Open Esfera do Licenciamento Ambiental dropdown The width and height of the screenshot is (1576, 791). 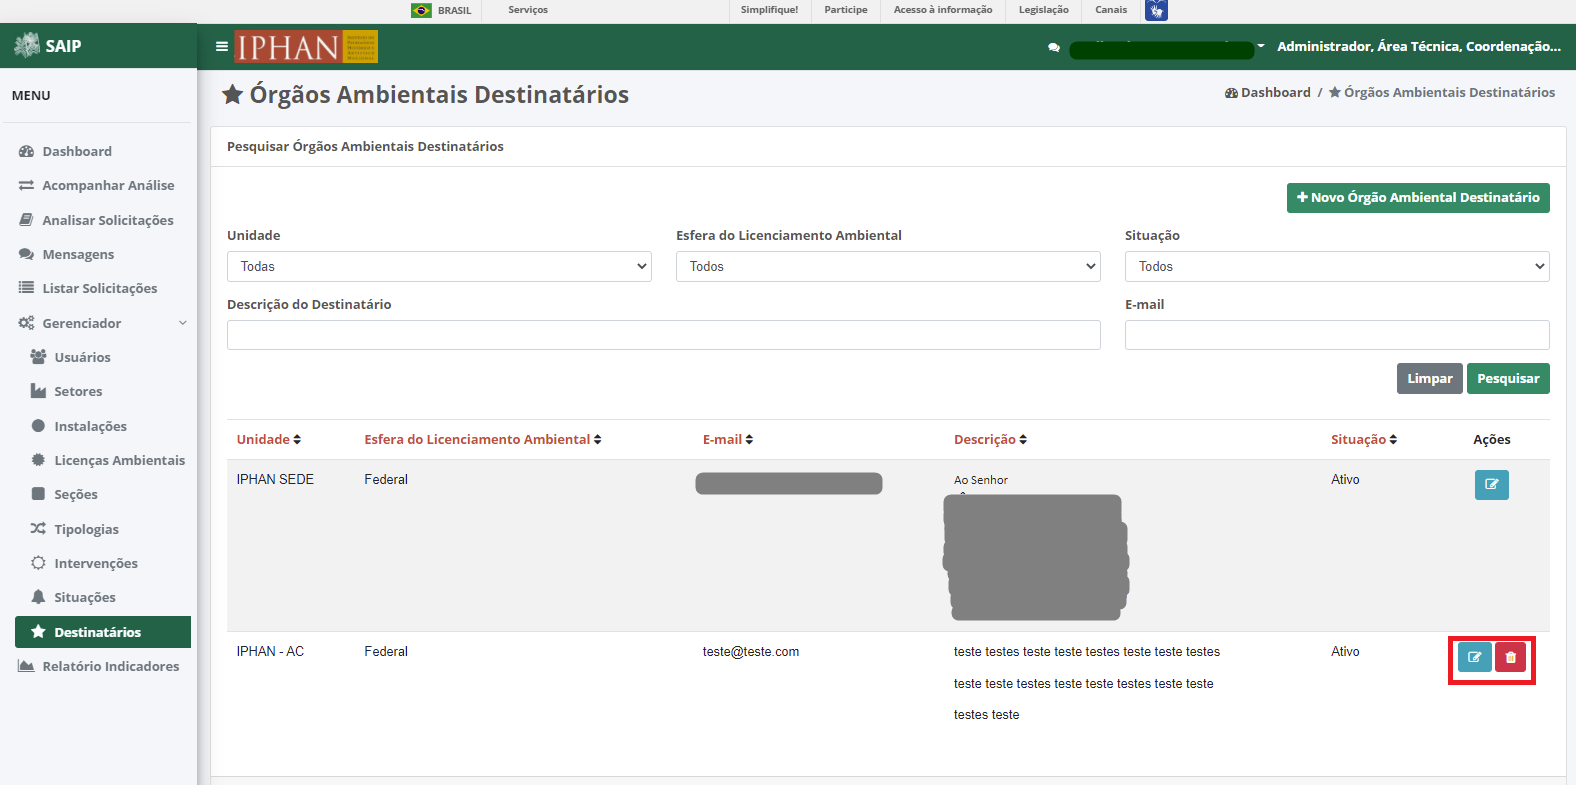pos(888,266)
